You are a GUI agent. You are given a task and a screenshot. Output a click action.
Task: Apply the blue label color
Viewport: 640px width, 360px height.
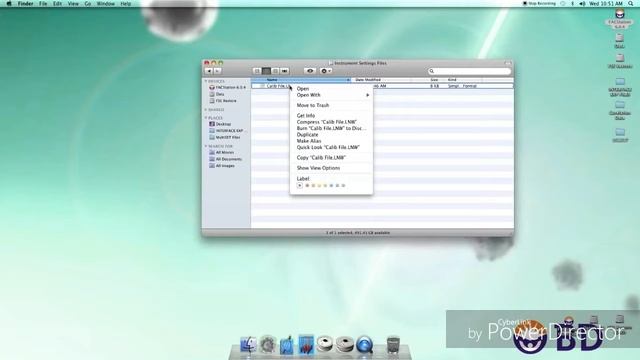[331, 186]
